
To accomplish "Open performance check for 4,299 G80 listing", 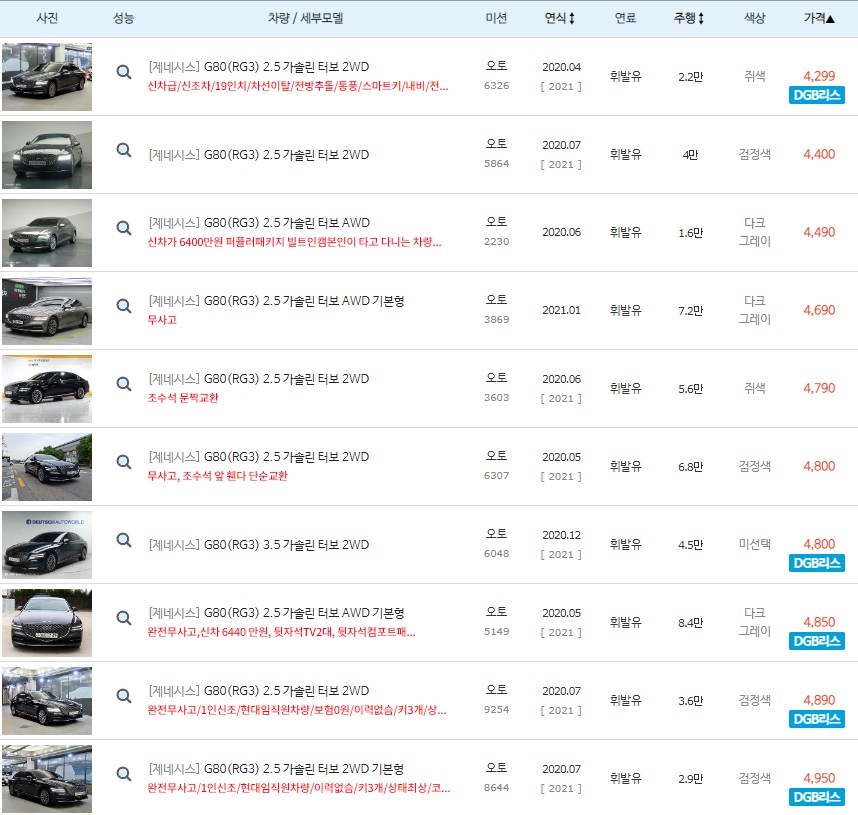I will [x=124, y=72].
